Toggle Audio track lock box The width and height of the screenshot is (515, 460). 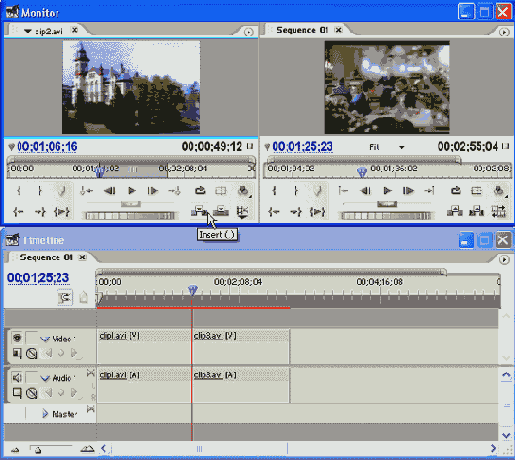click(x=32, y=377)
